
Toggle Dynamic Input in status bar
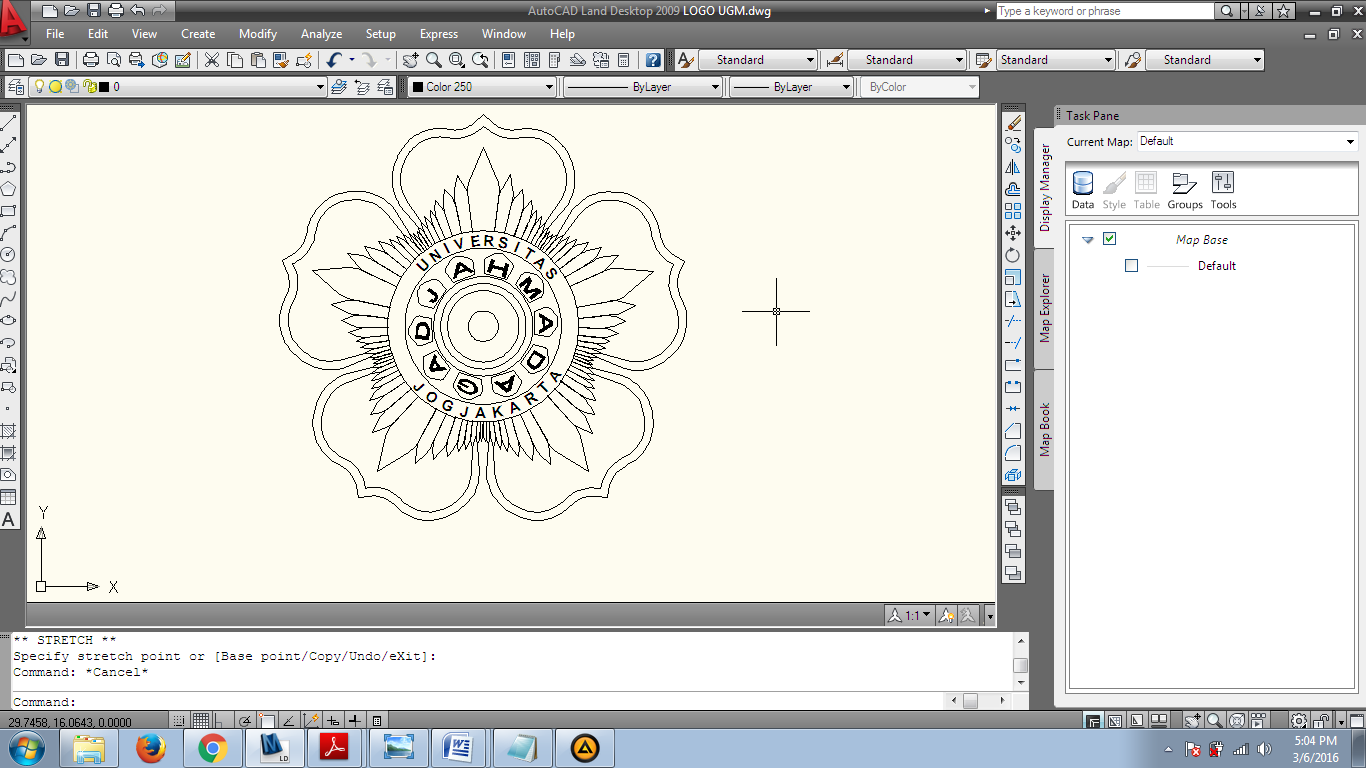(333, 720)
